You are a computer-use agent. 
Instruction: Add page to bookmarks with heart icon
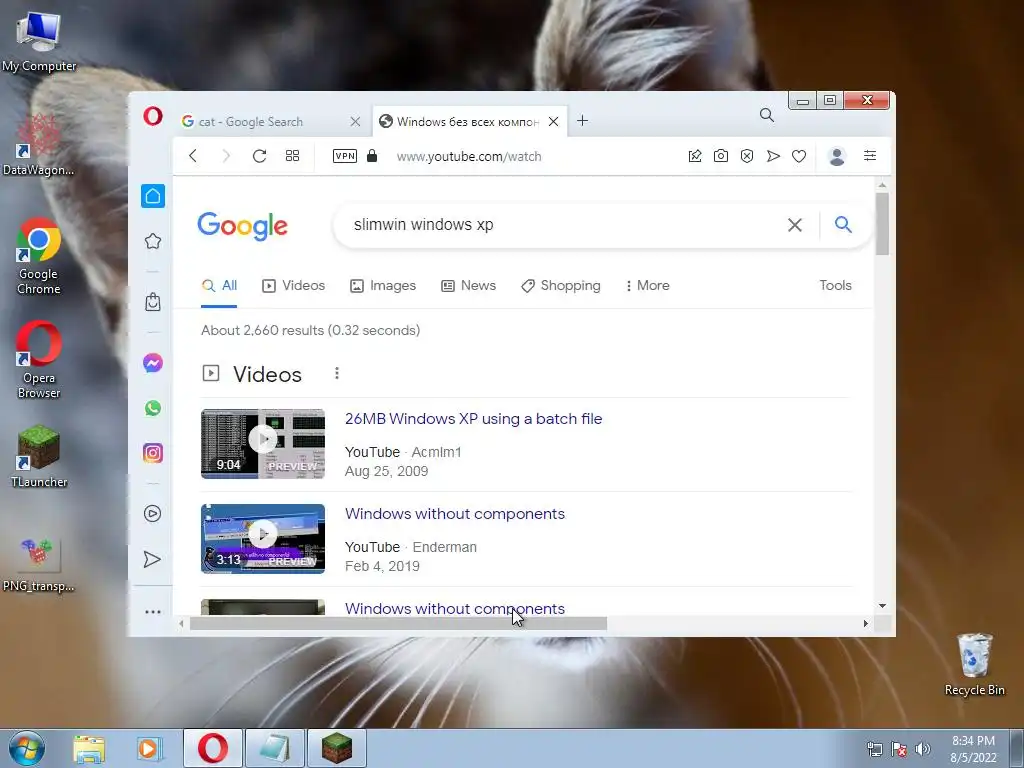[799, 156]
